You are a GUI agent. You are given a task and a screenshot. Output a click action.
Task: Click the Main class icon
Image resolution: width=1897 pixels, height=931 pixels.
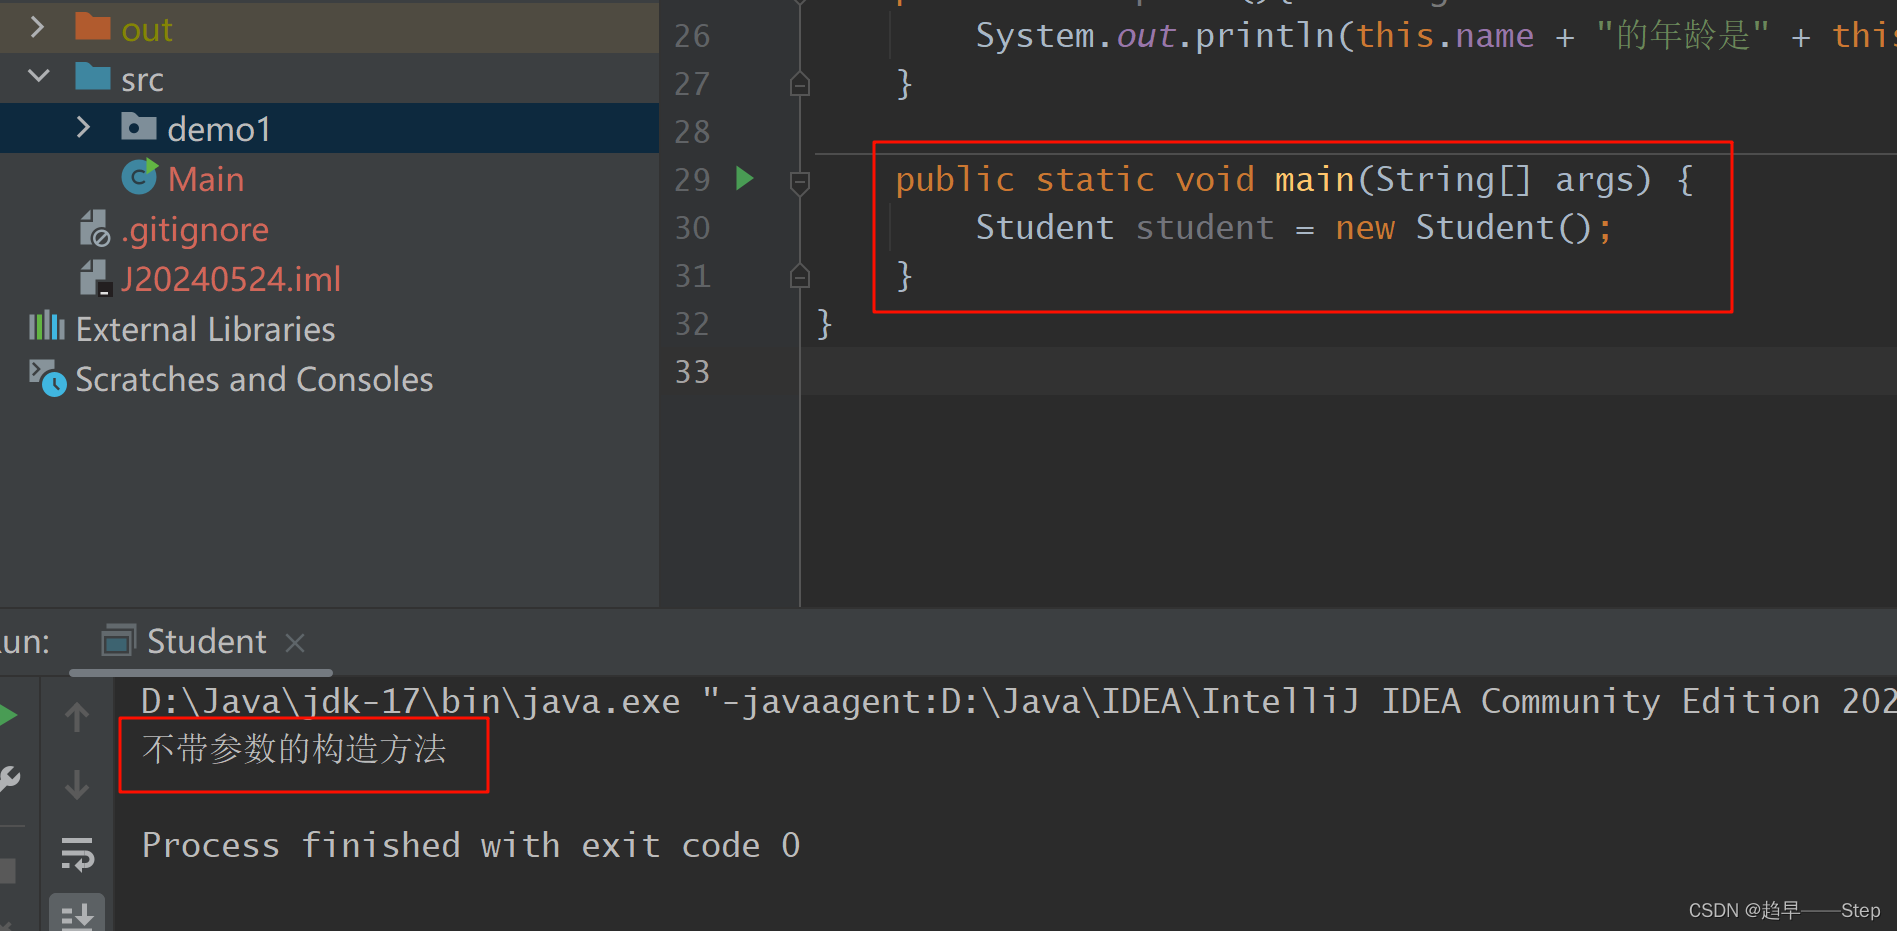[139, 177]
